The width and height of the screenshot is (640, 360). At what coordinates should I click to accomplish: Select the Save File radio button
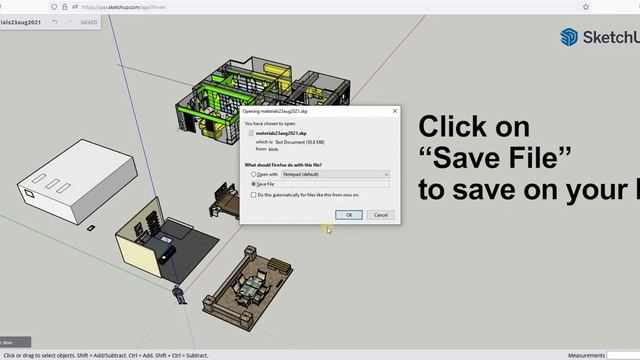253,184
